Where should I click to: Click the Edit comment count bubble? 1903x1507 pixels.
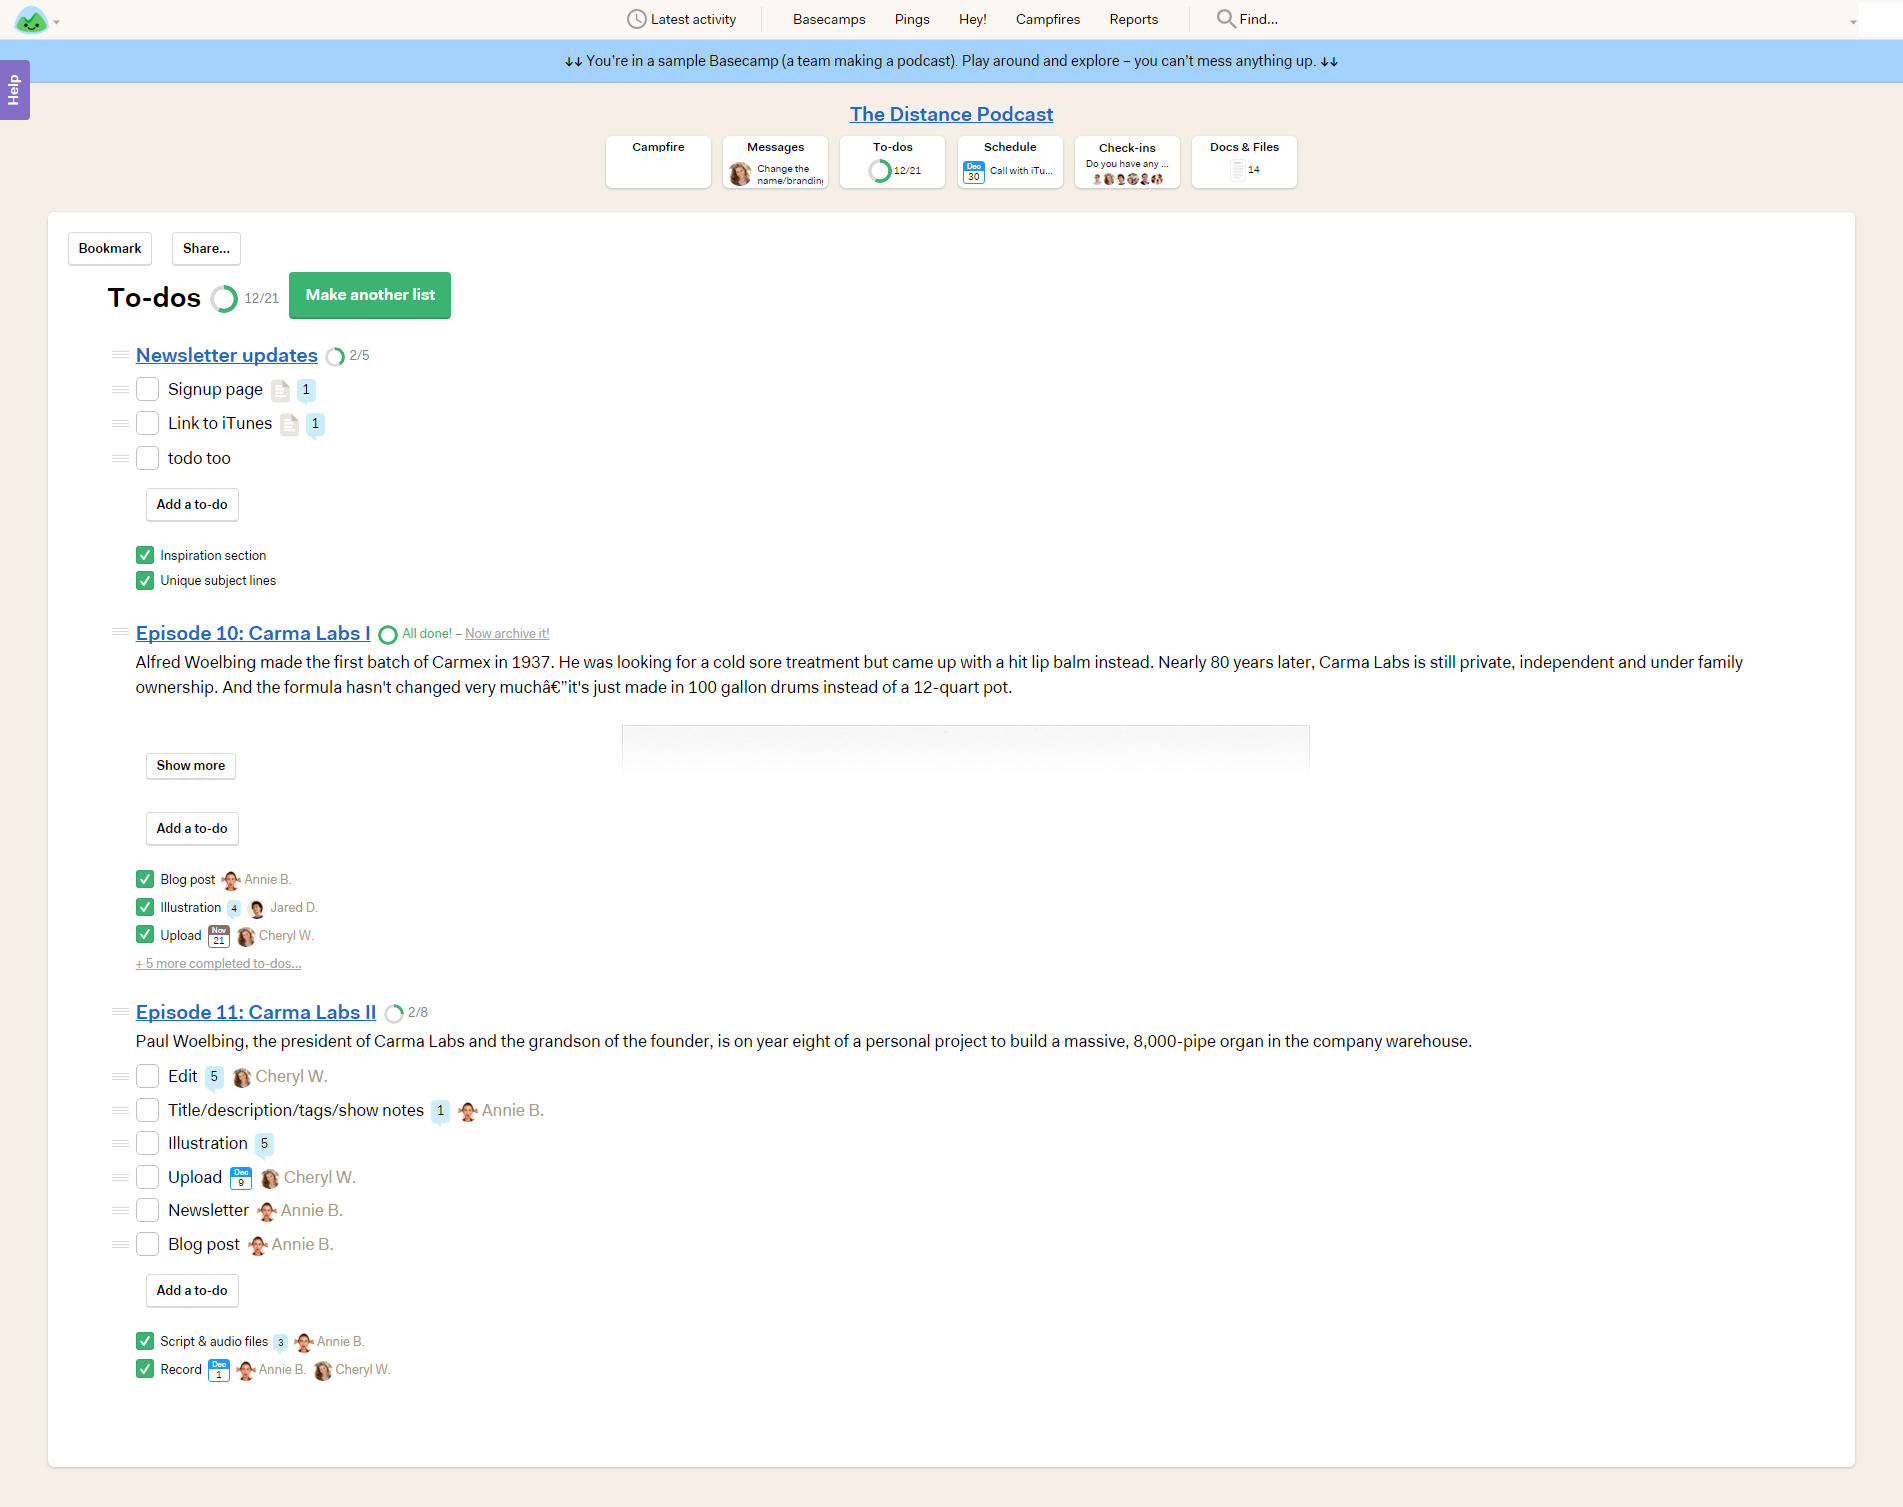coord(214,1077)
